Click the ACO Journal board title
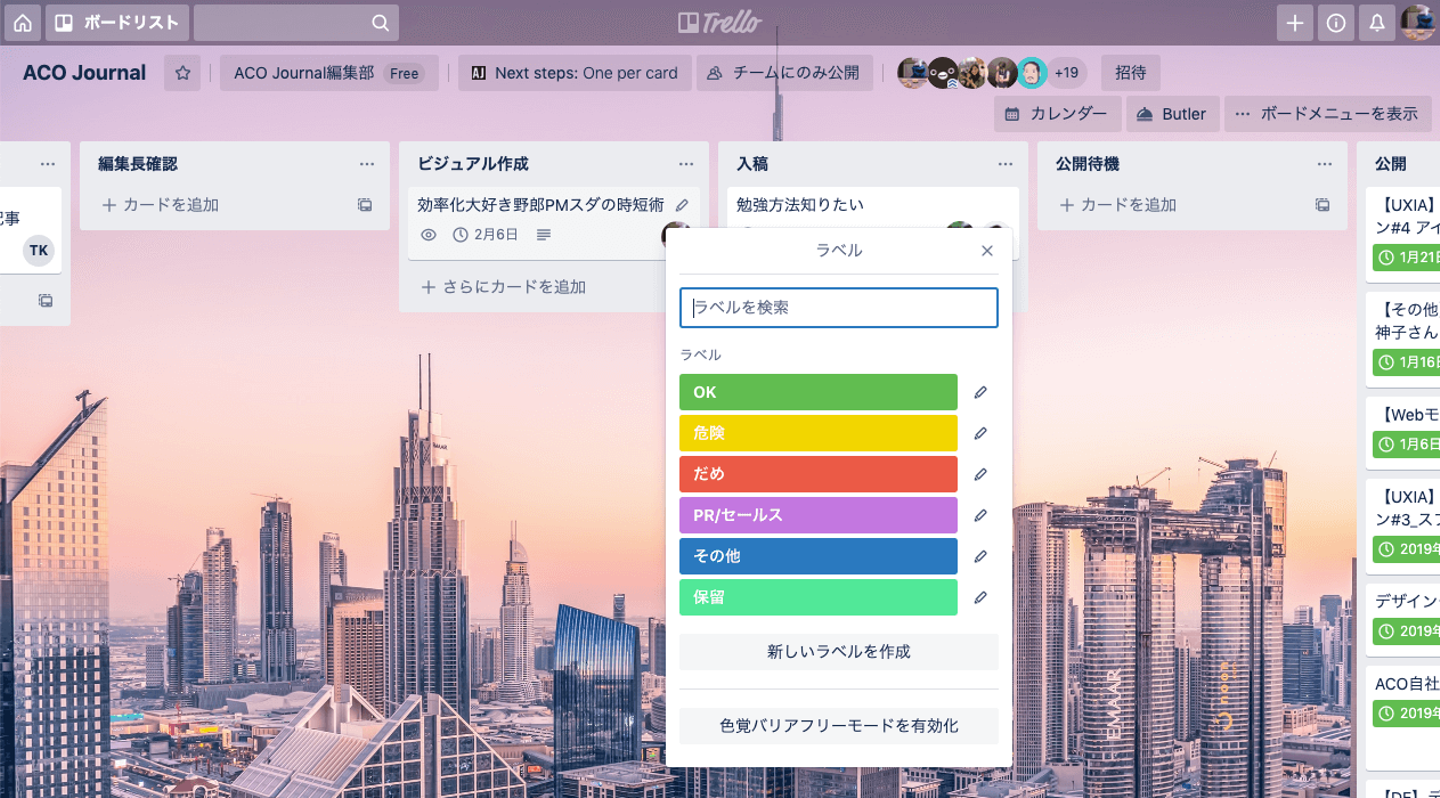Image resolution: width=1440 pixels, height=798 pixels. 84,73
